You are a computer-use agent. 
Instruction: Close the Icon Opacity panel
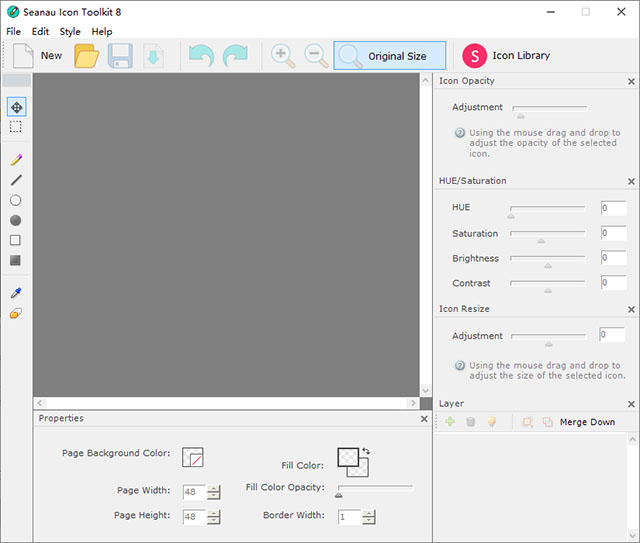(631, 82)
